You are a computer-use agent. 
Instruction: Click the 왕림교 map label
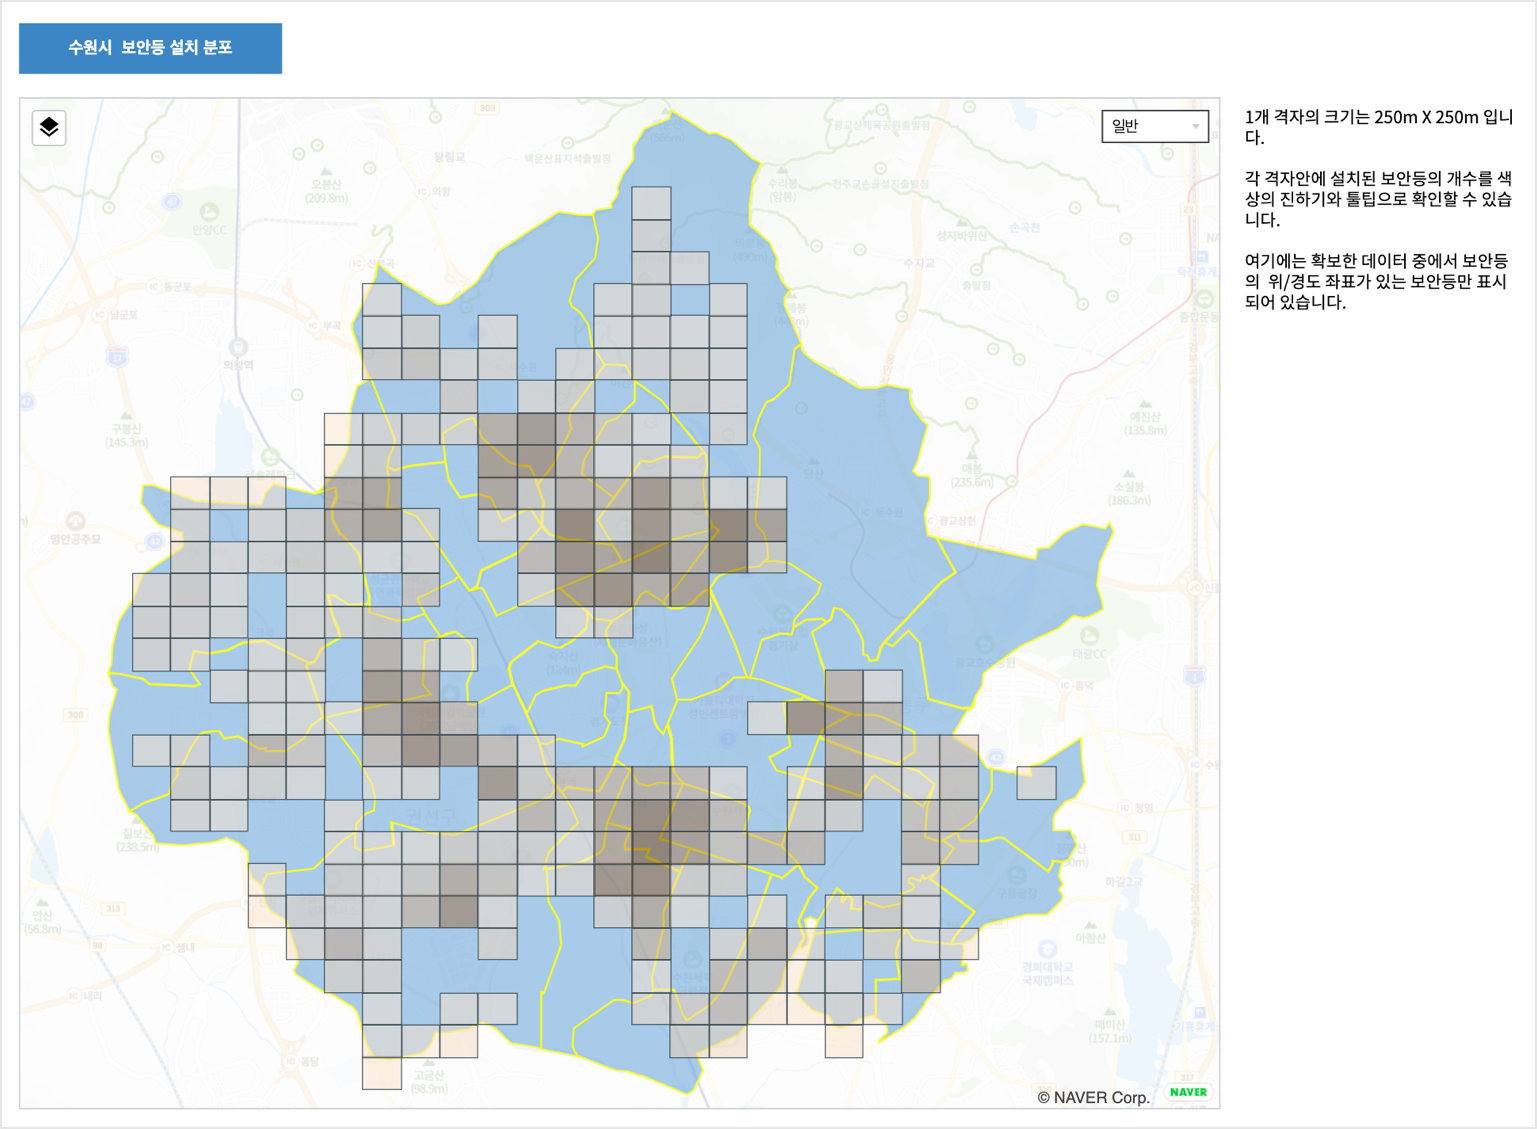tap(450, 157)
